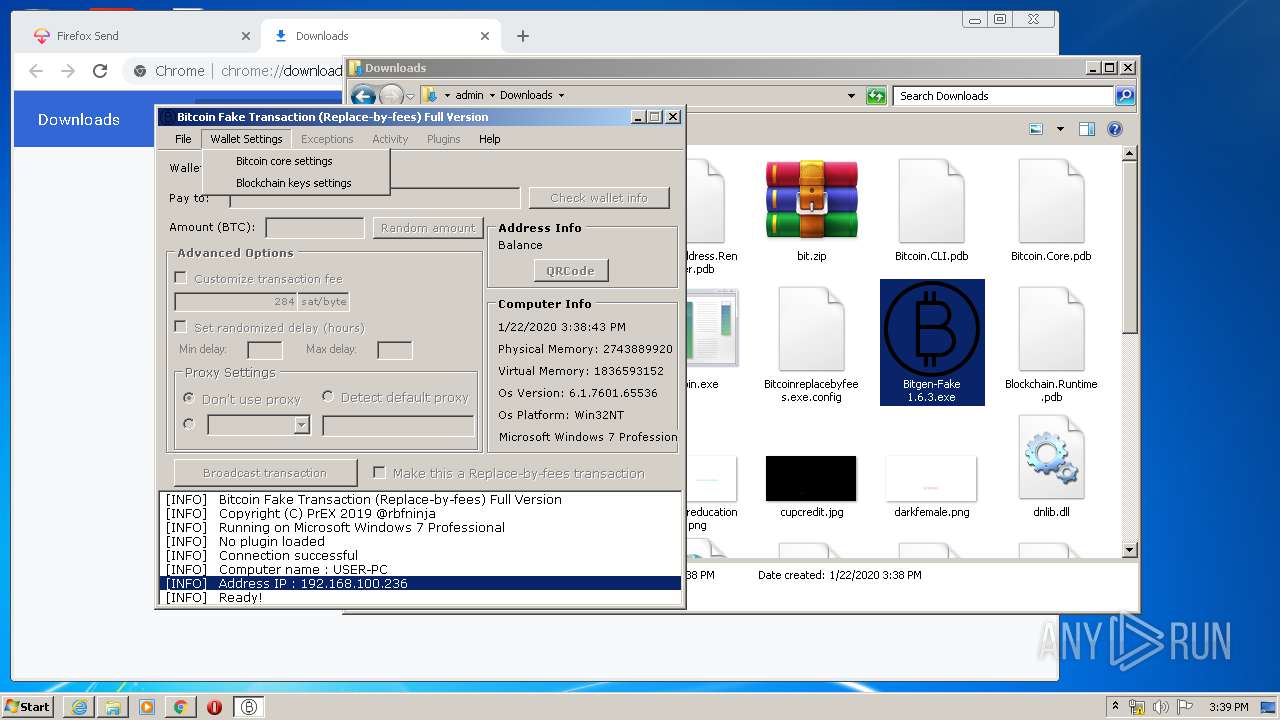Select the cupcredit.jpg thumbnail
The image size is (1280, 720).
[x=811, y=478]
